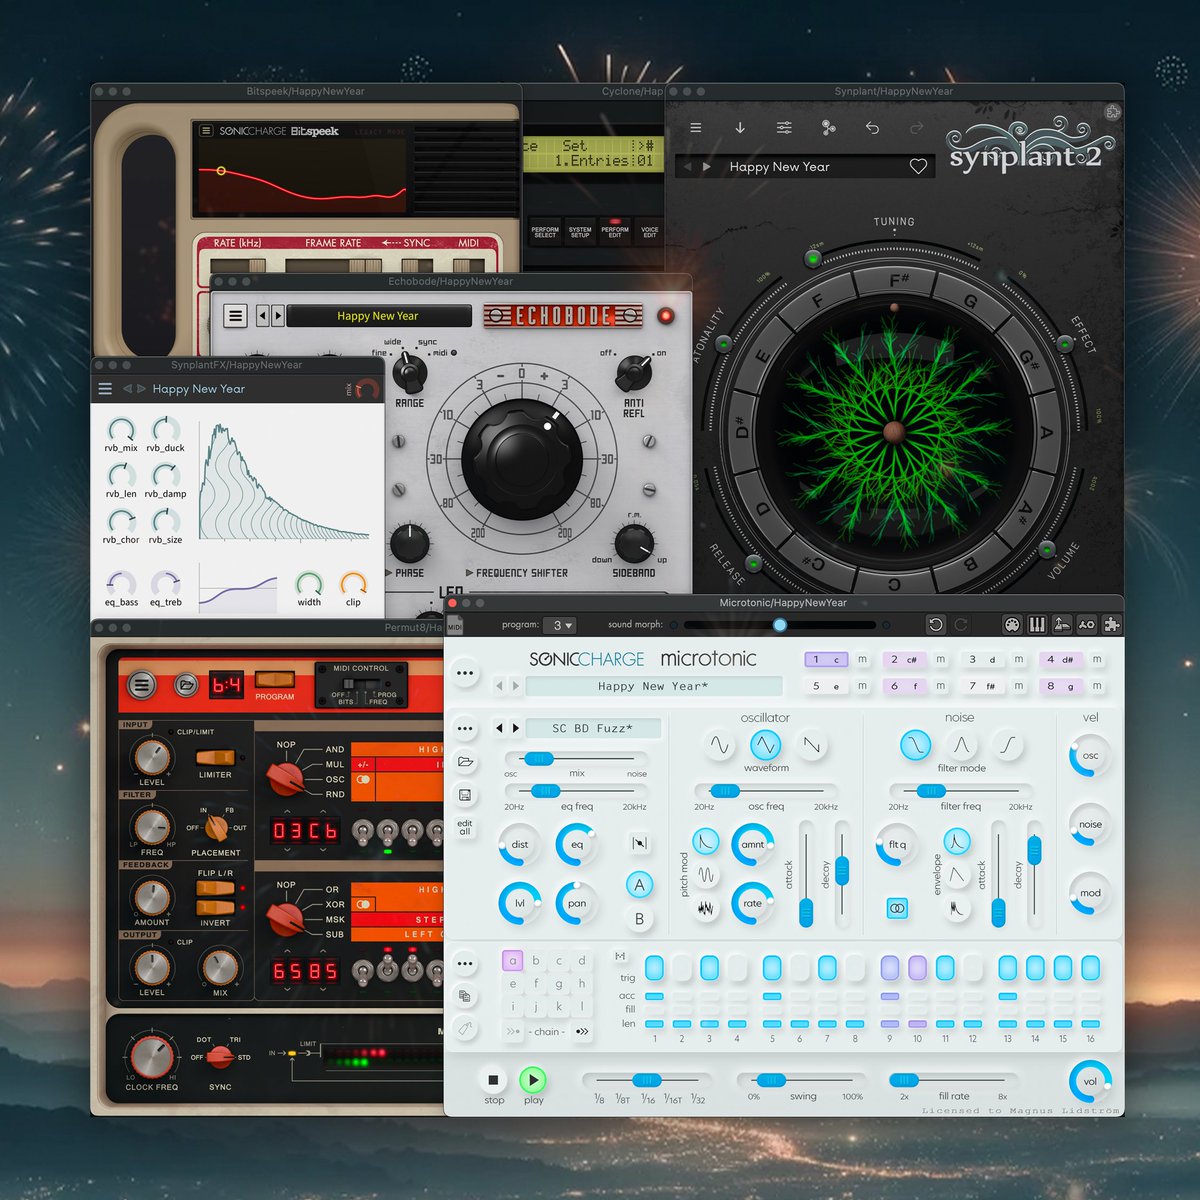This screenshot has width=1200, height=1200.
Task: Select Microtonic channel 2 c#
Action: pyautogui.click(x=904, y=659)
